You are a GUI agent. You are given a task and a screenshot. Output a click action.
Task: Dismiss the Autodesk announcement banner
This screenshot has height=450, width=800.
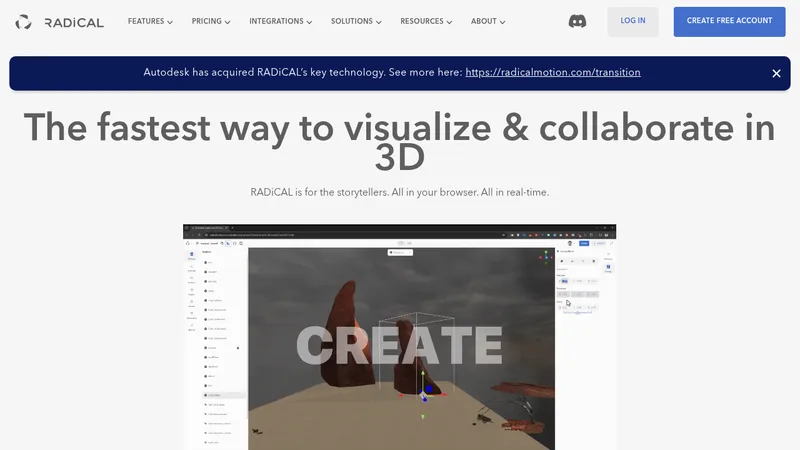776,73
